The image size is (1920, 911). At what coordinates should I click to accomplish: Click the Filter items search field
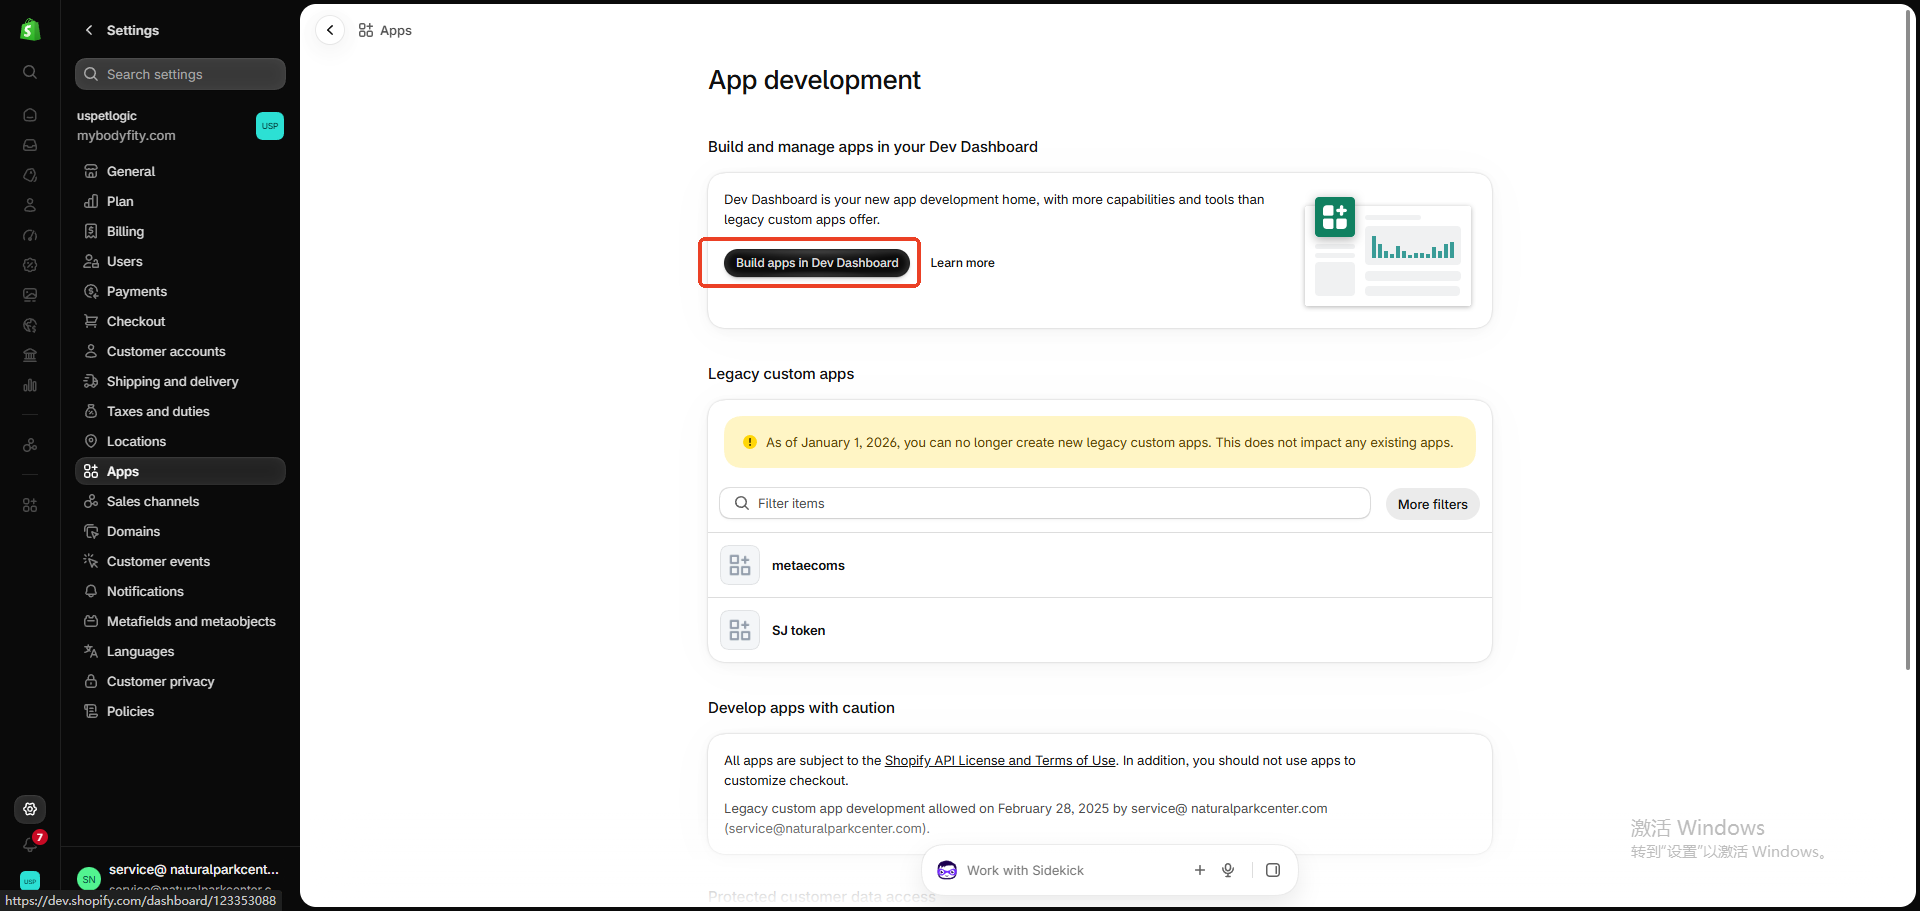pyautogui.click(x=1045, y=503)
